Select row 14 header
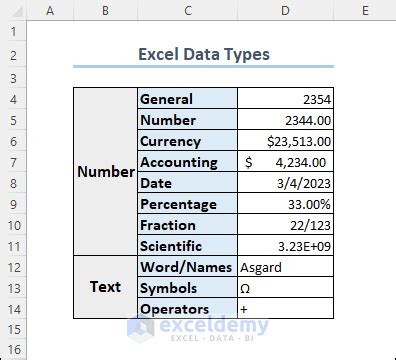Screen dimensions: 396x360 pyautogui.click(x=13, y=309)
